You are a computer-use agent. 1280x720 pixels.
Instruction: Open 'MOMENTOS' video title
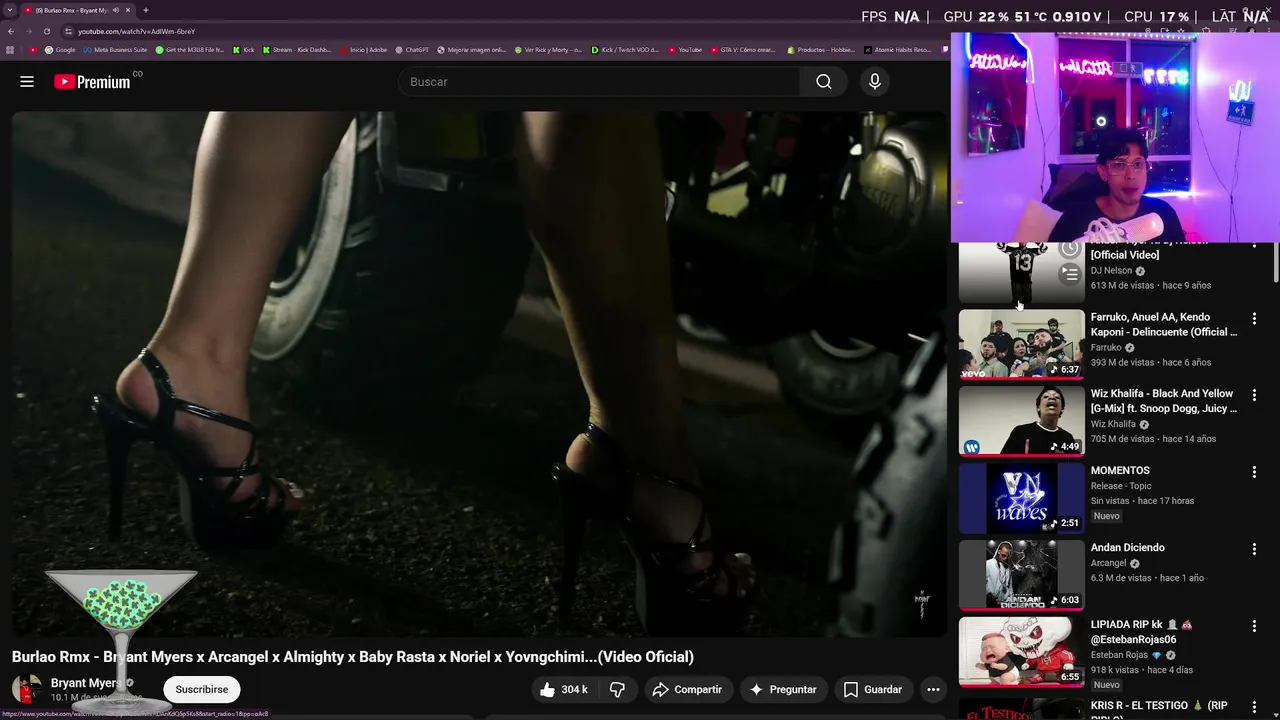(1120, 470)
